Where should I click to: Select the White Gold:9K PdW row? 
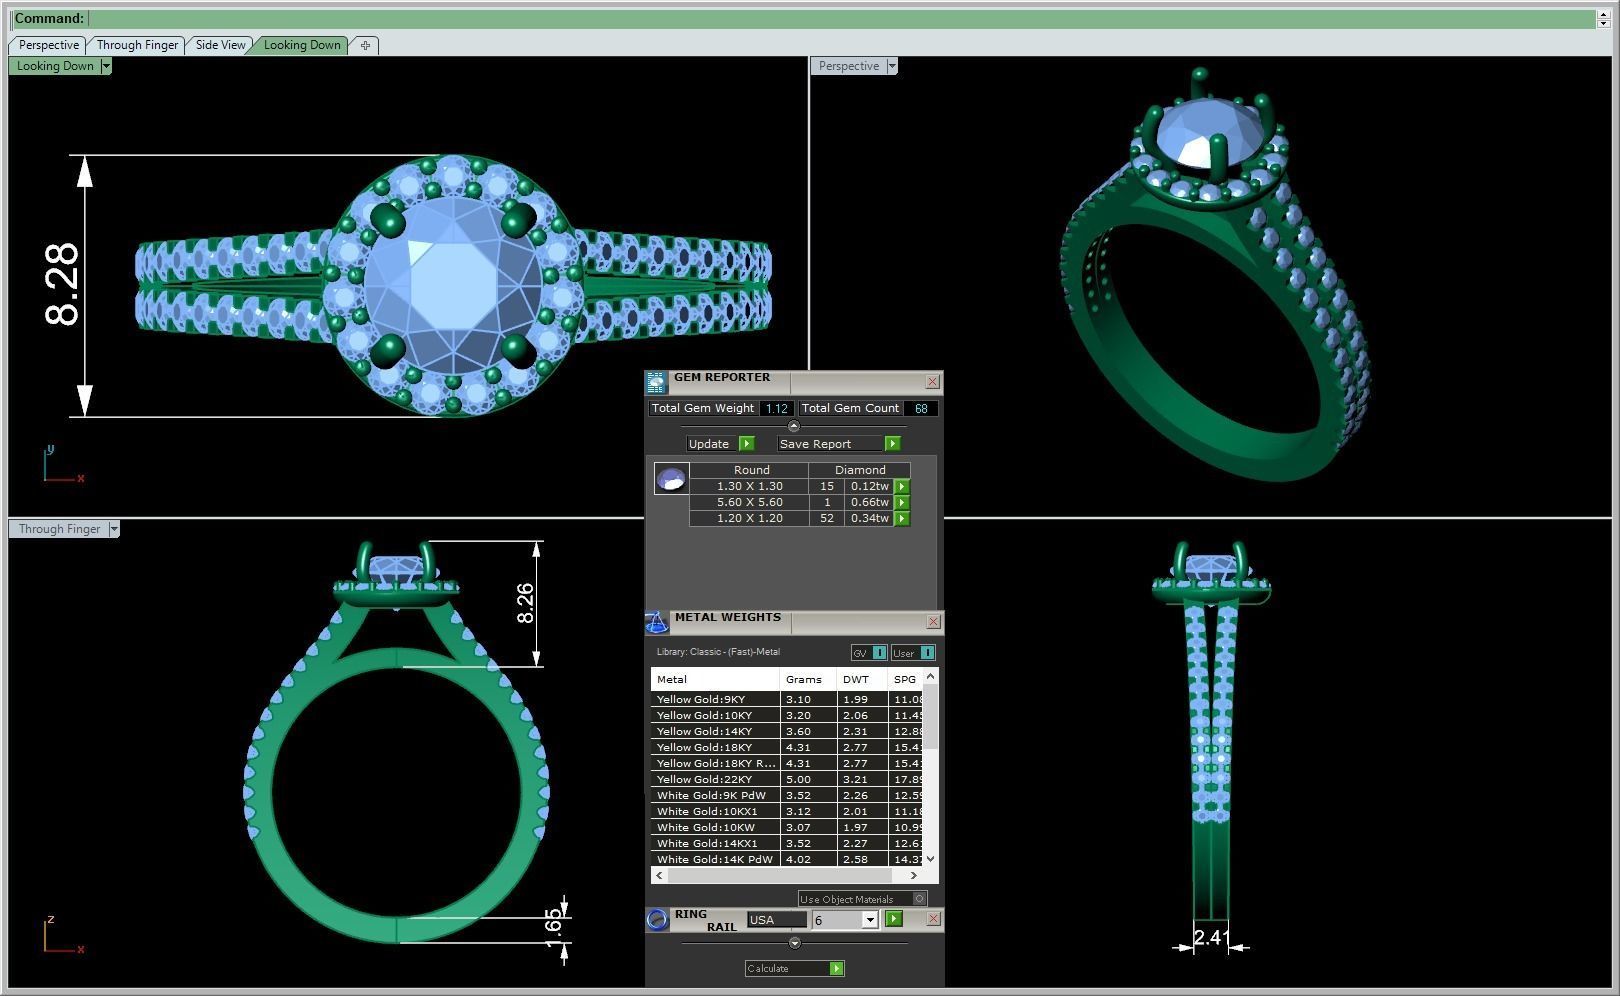[787, 795]
